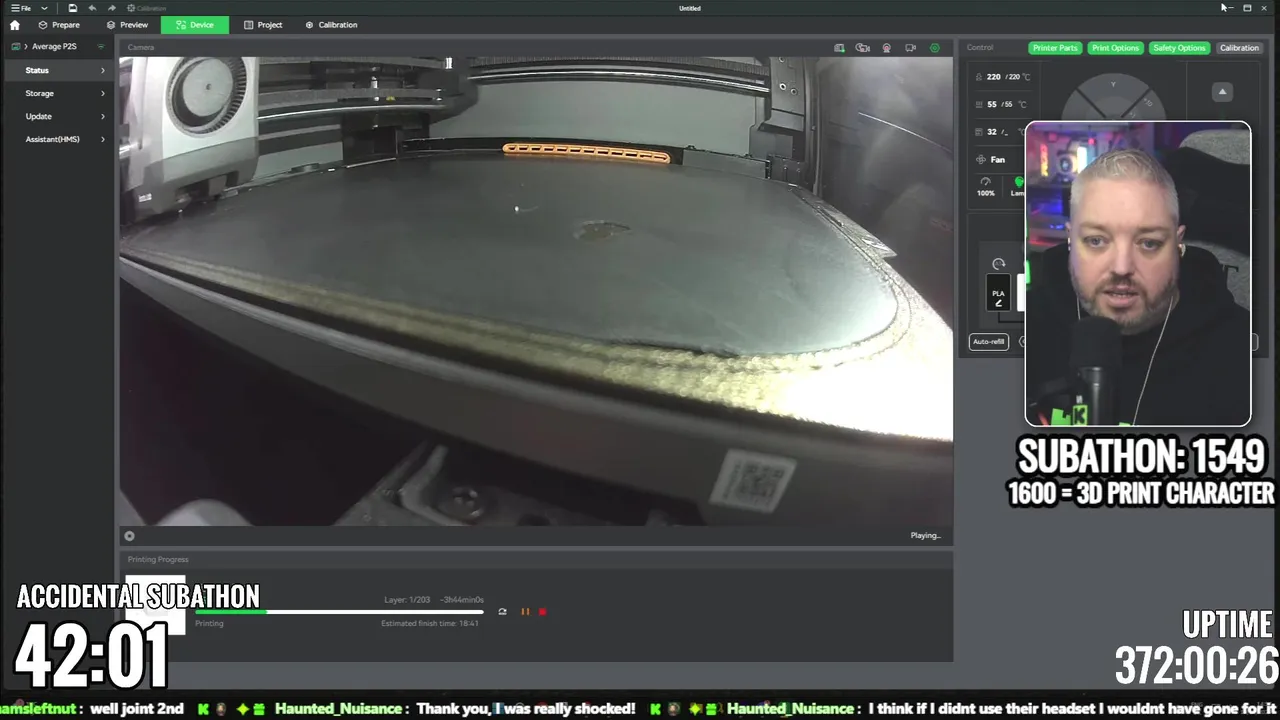The width and height of the screenshot is (1280, 720).
Task: Click the Storage row chevron
Action: 102,93
